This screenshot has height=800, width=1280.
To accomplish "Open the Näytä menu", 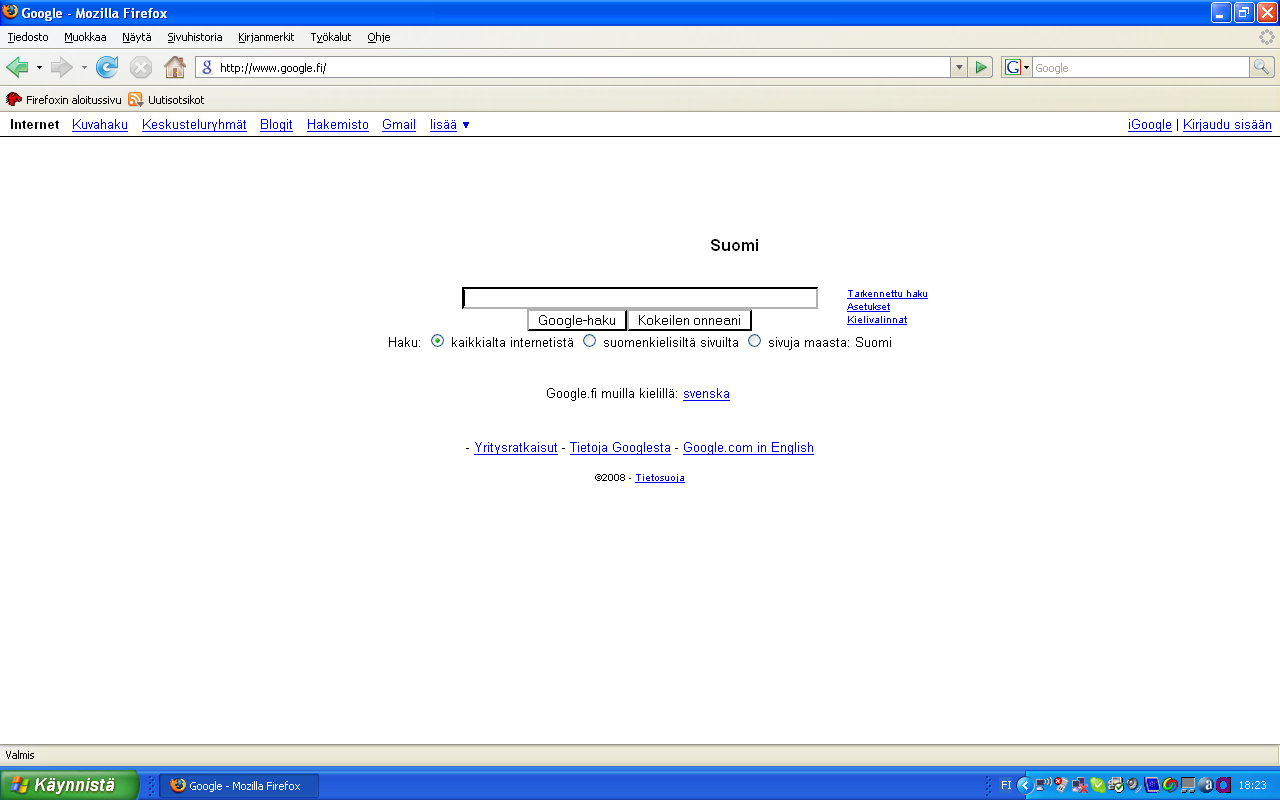I will pyautogui.click(x=137, y=37).
